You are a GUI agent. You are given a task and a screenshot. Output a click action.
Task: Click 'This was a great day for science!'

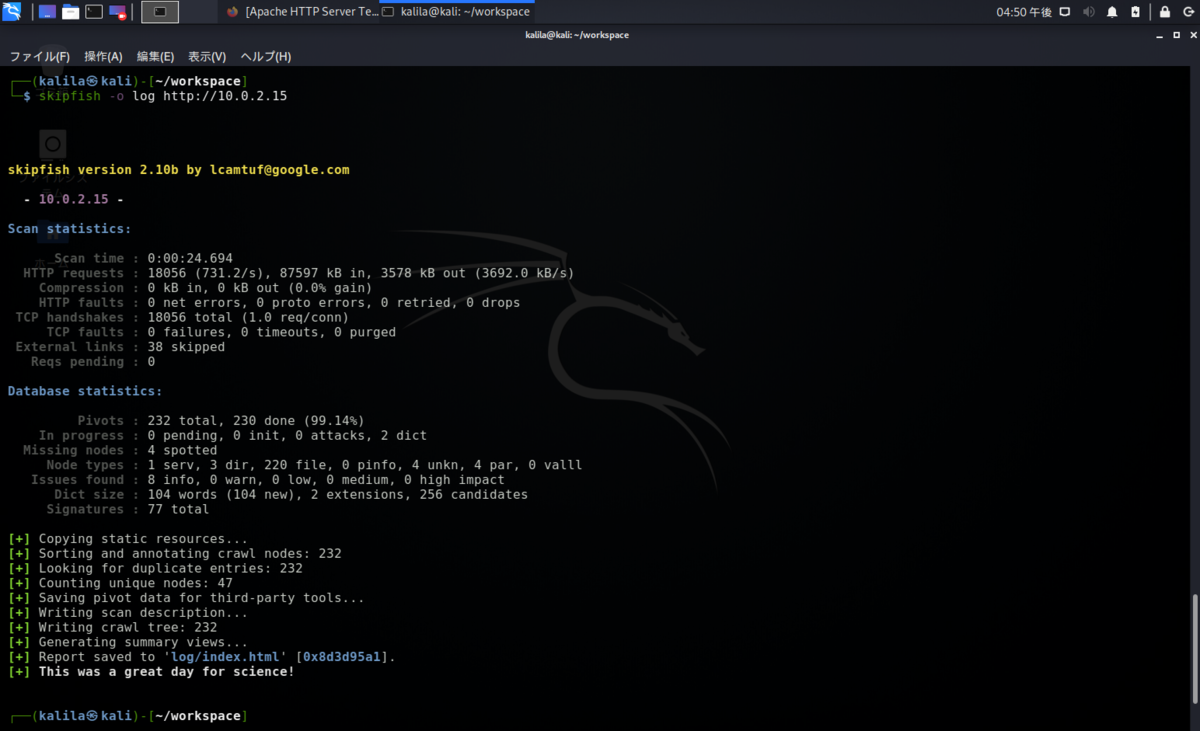167,672
